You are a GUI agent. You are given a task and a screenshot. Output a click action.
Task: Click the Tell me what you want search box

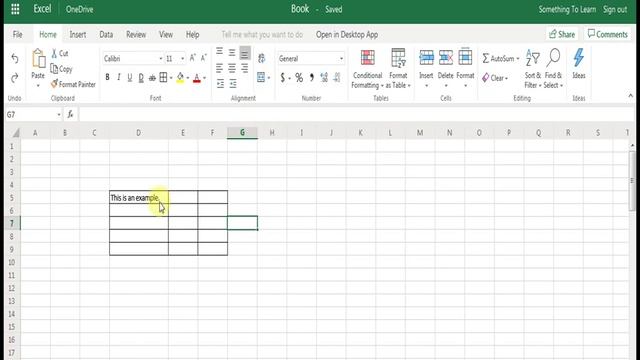[262, 35]
